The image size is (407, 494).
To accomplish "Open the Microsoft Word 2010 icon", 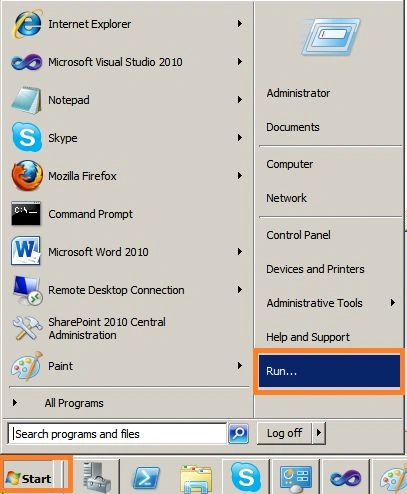I will point(26,251).
